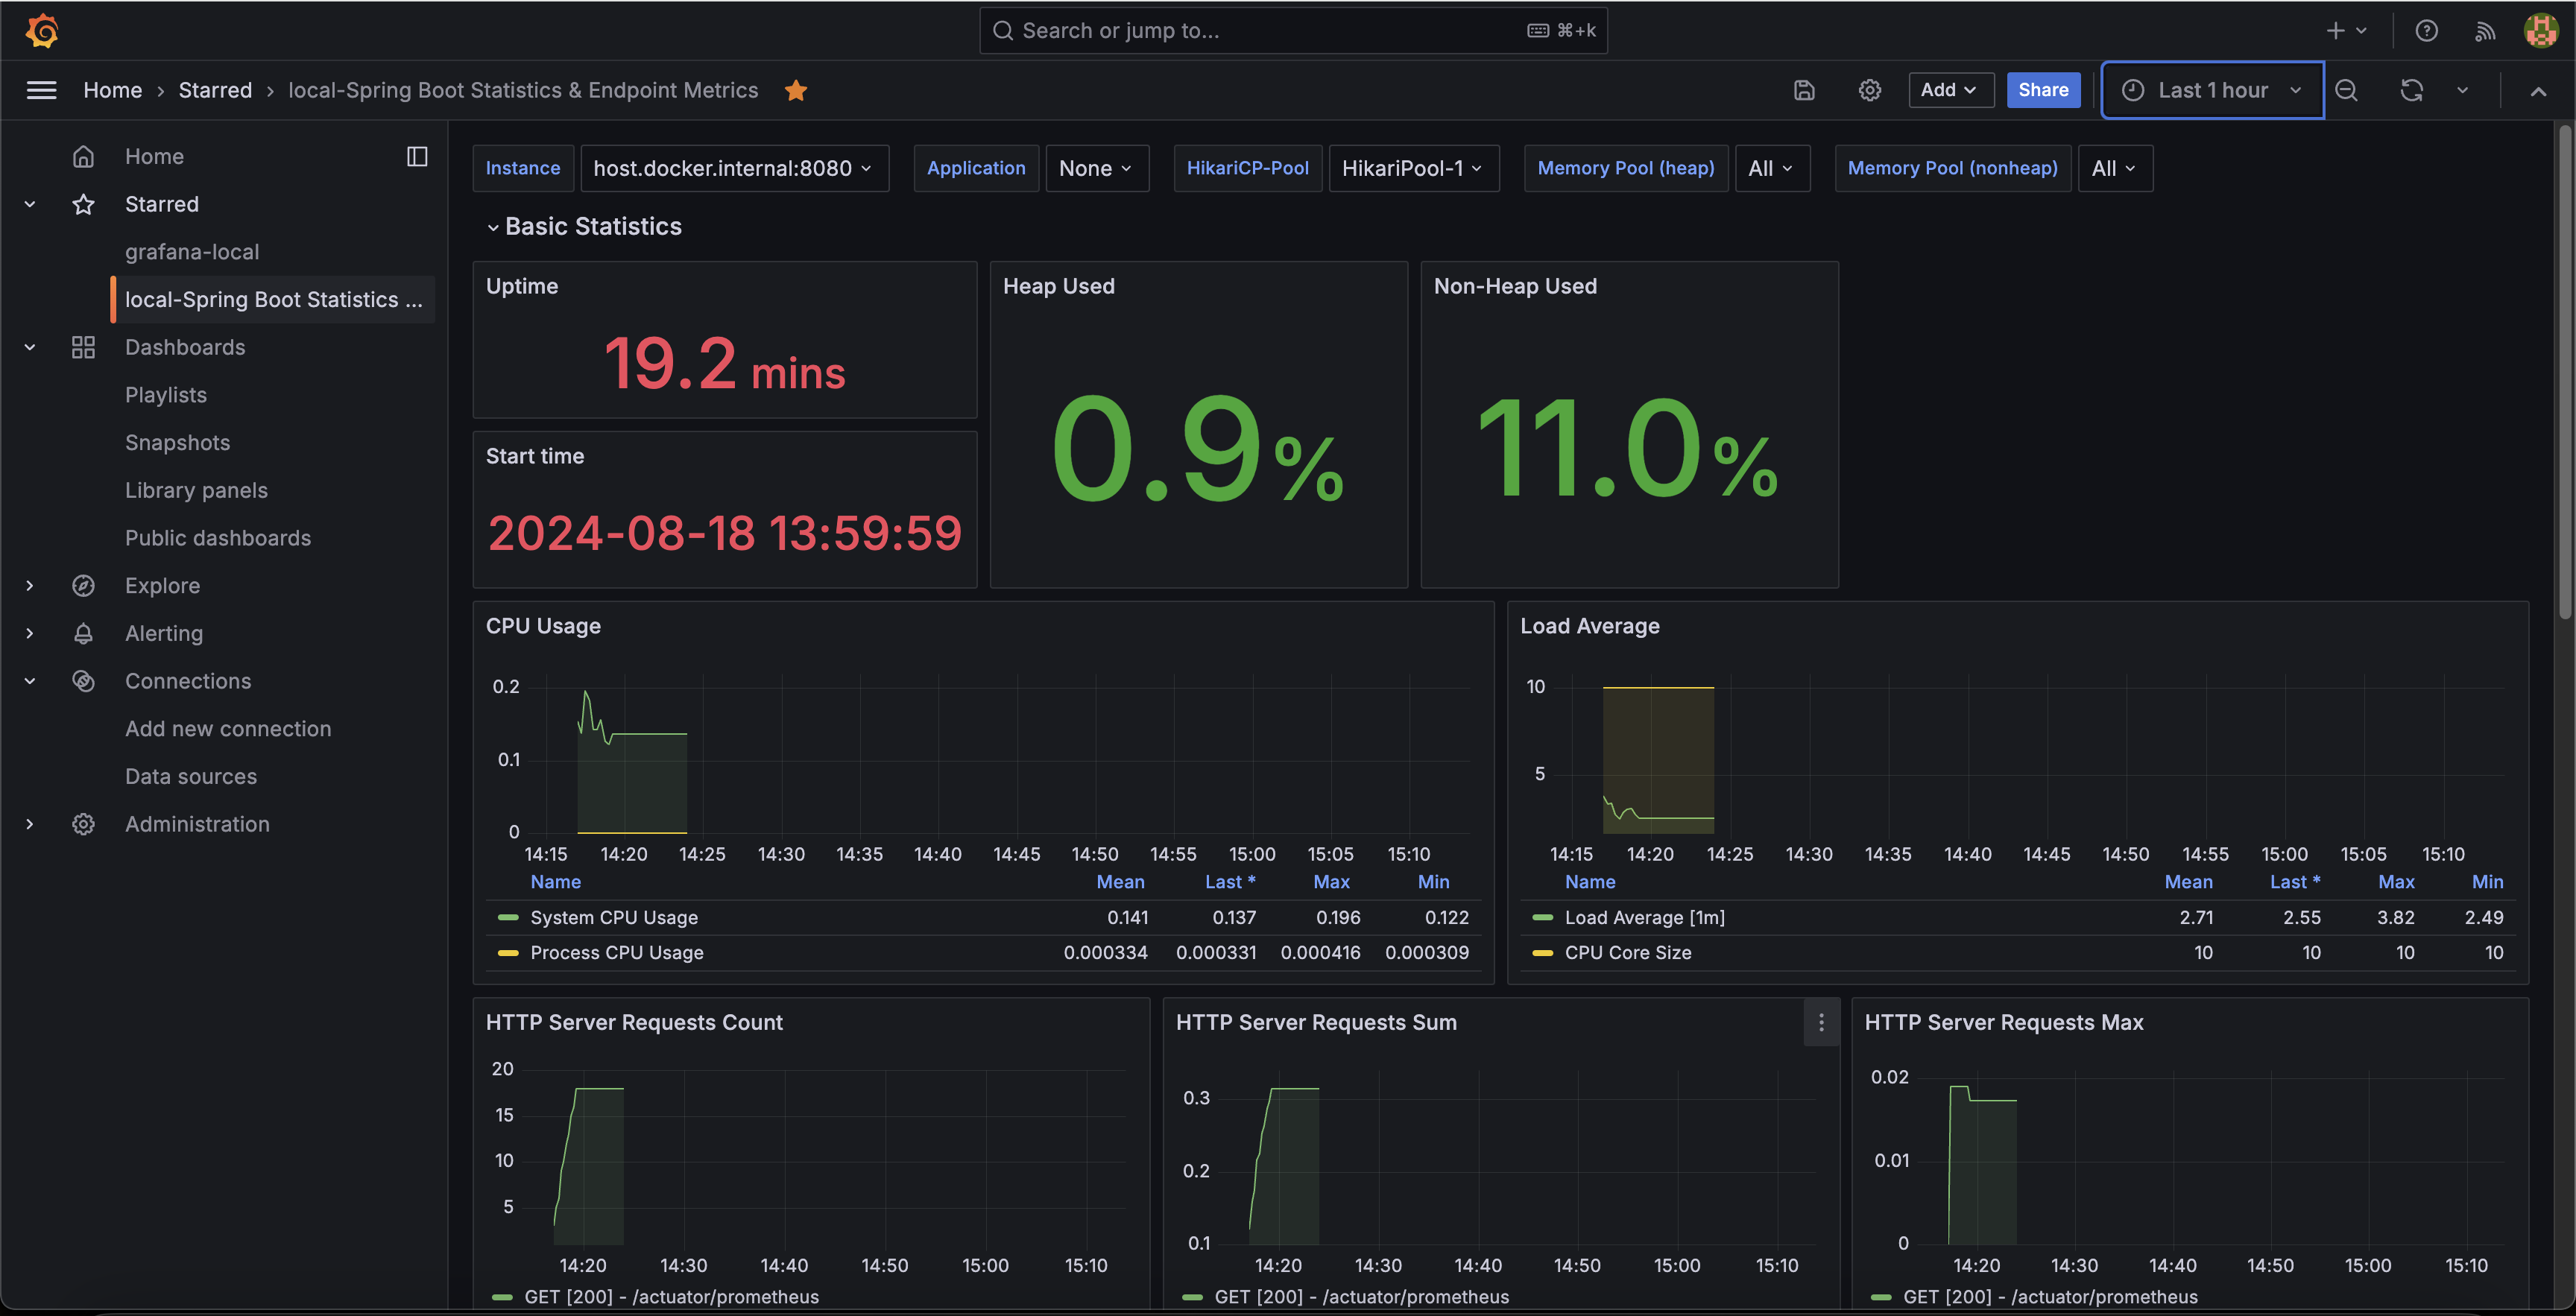Click the zoom out time range icon
2576x1316 pixels.
[x=2346, y=90]
